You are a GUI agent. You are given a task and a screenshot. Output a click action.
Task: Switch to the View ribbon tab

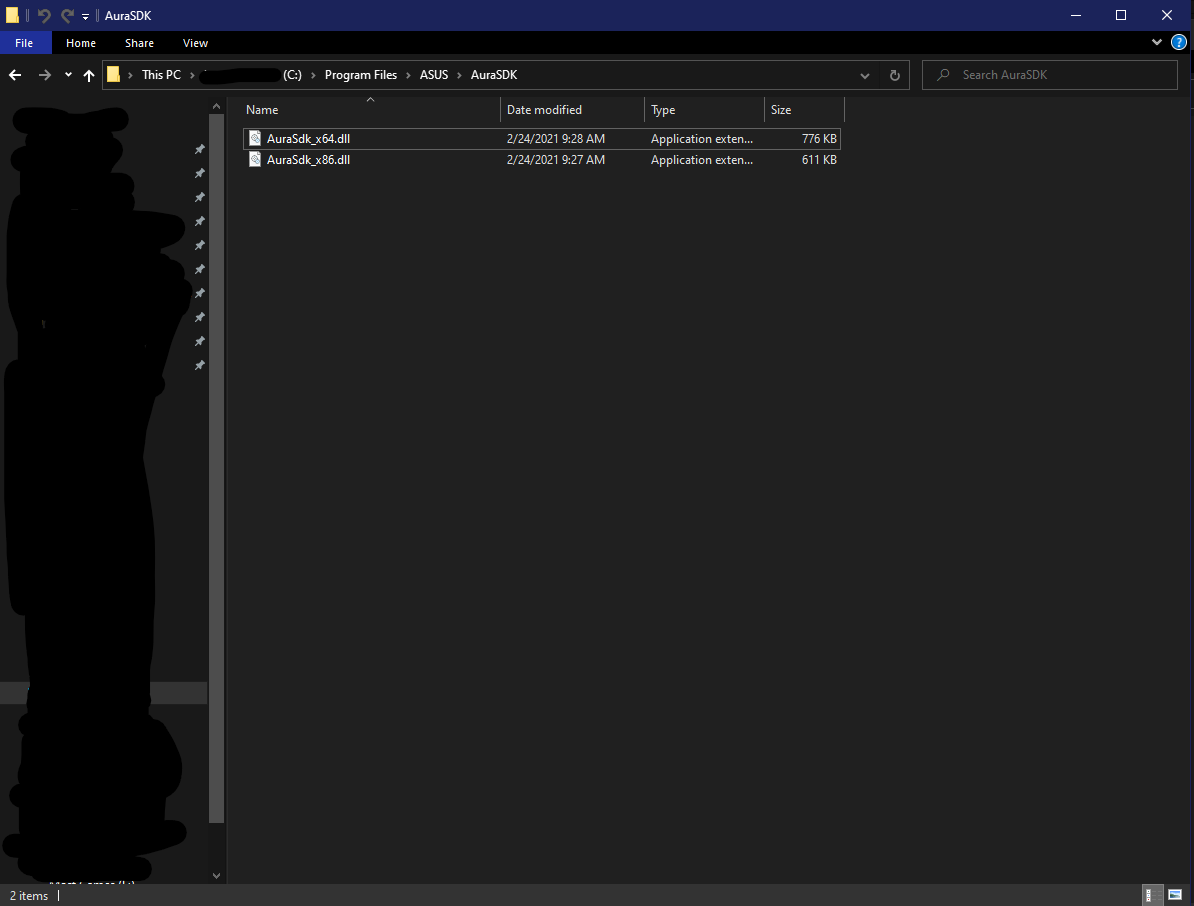(195, 43)
